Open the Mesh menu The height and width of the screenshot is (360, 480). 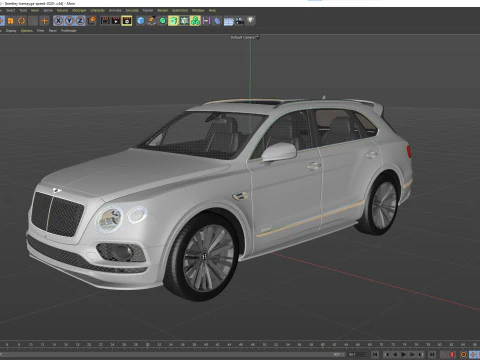tap(35, 10)
